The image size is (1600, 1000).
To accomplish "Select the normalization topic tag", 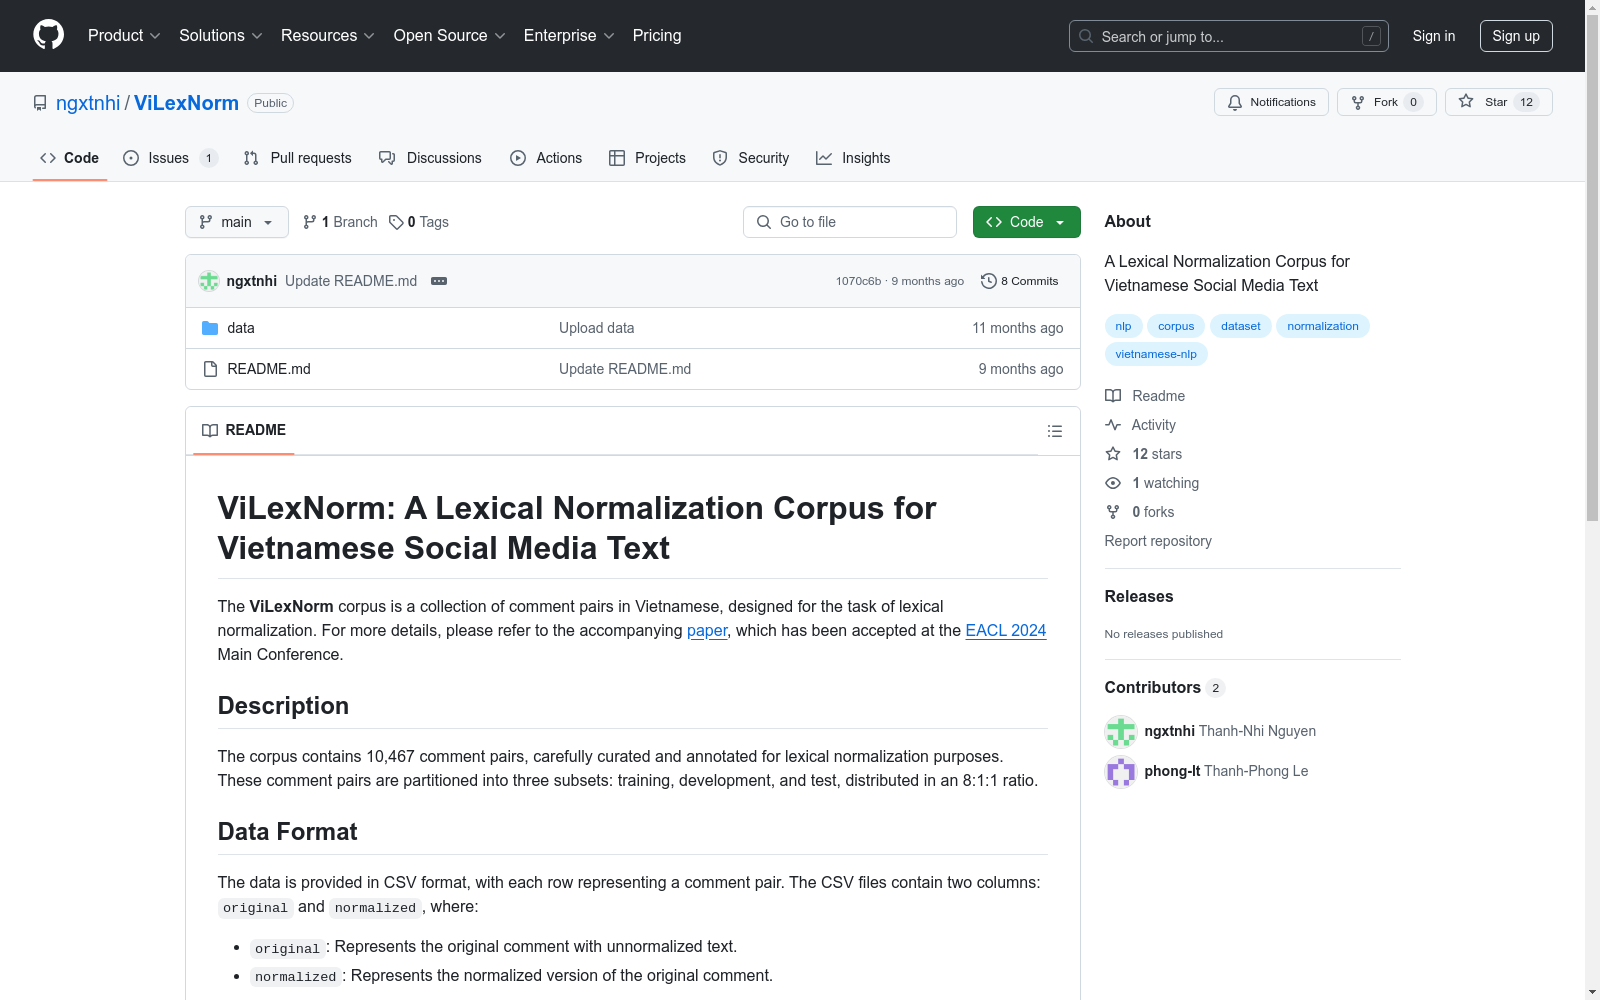I will click(x=1322, y=326).
